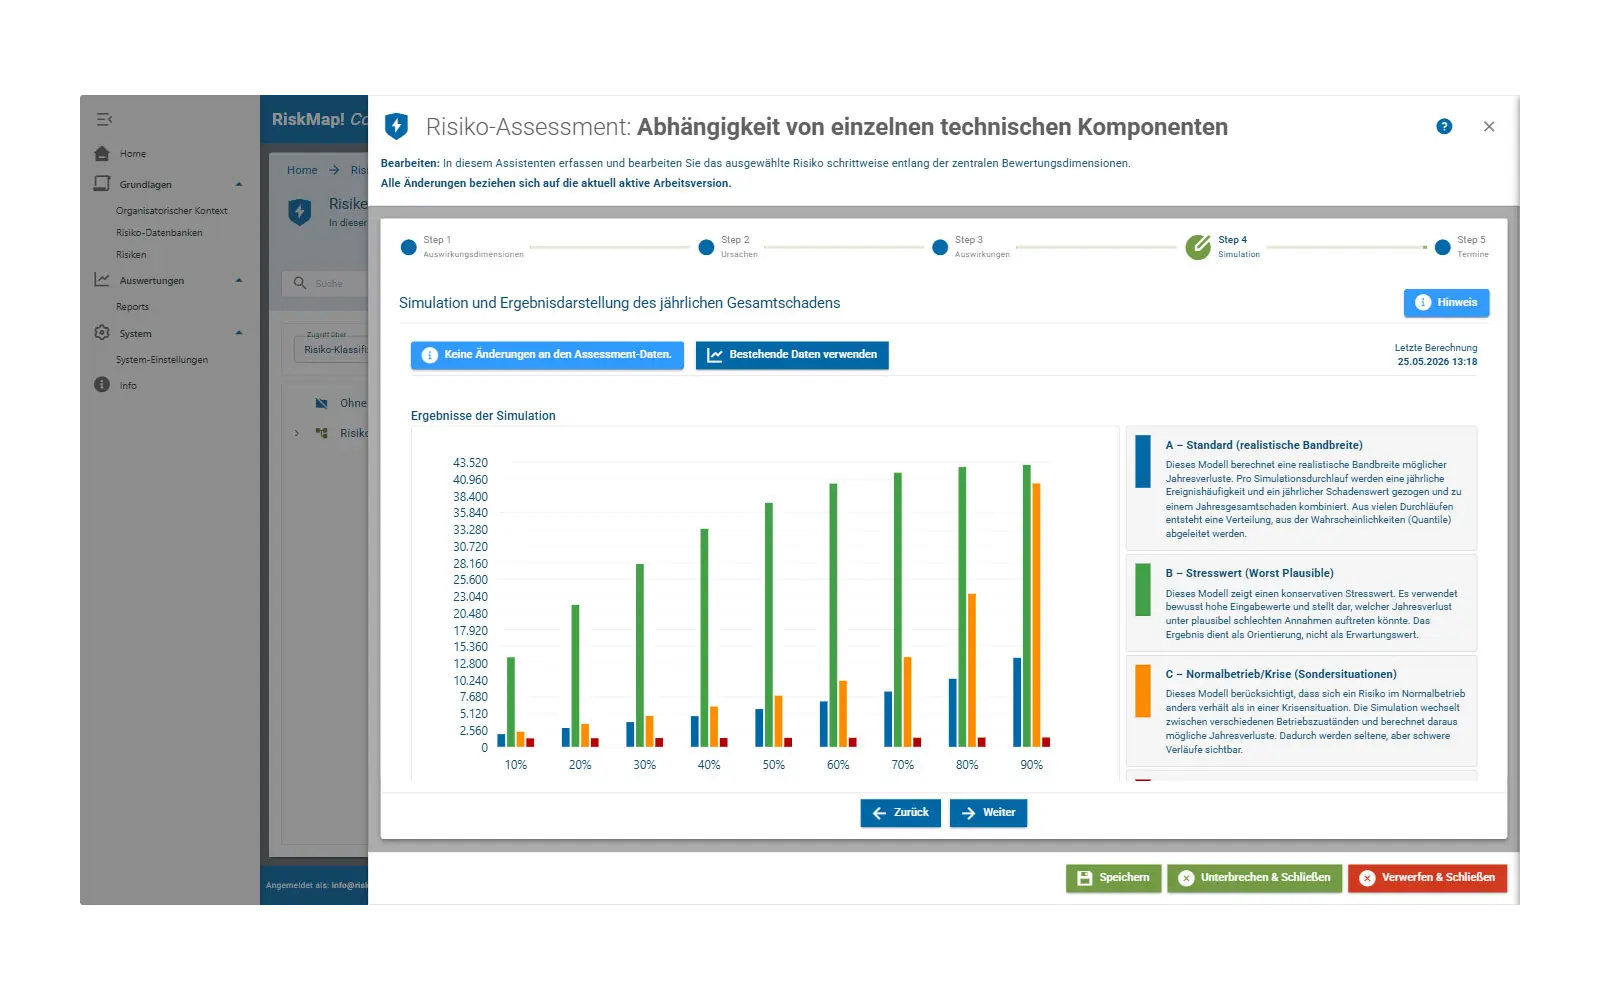This screenshot has height=1000, width=1600.
Task: Jump to Step 5 Termine
Action: [x=1442, y=248]
